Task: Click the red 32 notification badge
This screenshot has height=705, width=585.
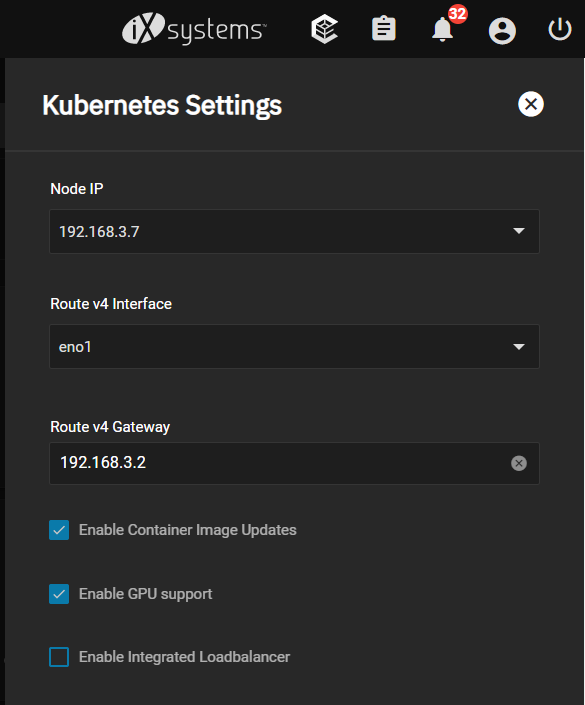Action: tap(458, 14)
